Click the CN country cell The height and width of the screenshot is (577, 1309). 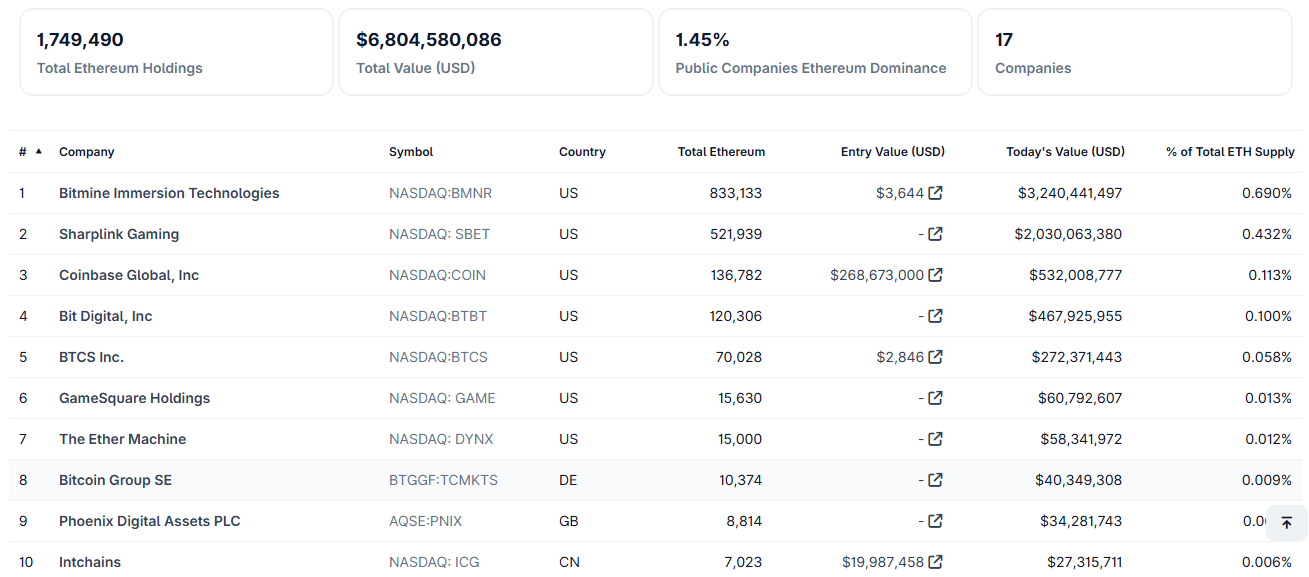(x=569, y=562)
